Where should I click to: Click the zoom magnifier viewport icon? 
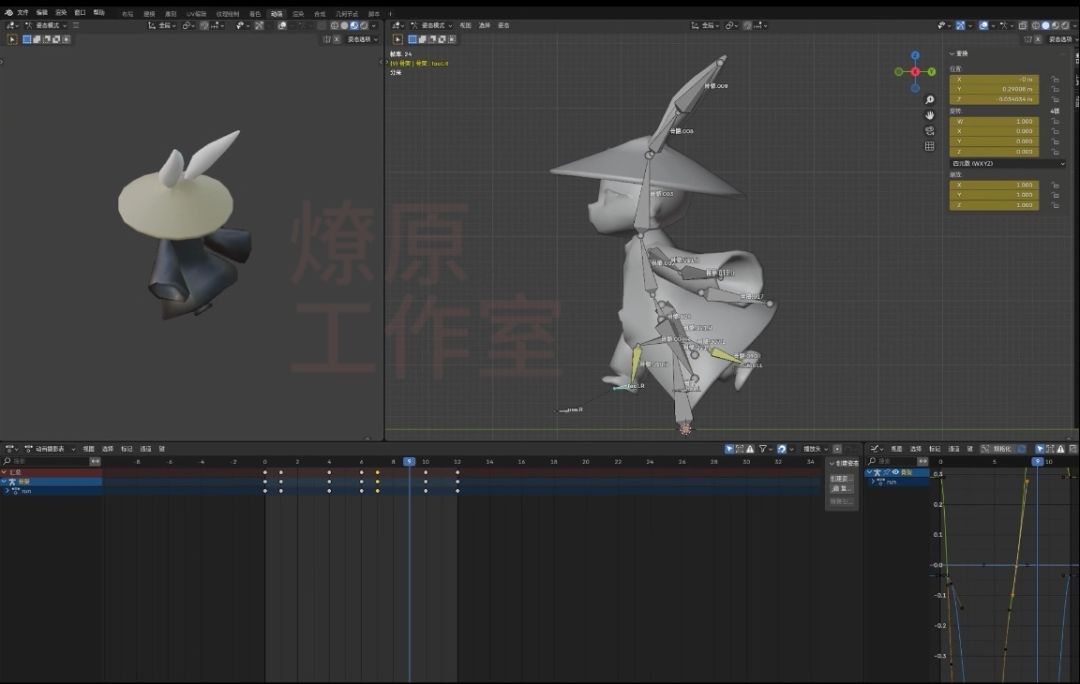point(929,100)
